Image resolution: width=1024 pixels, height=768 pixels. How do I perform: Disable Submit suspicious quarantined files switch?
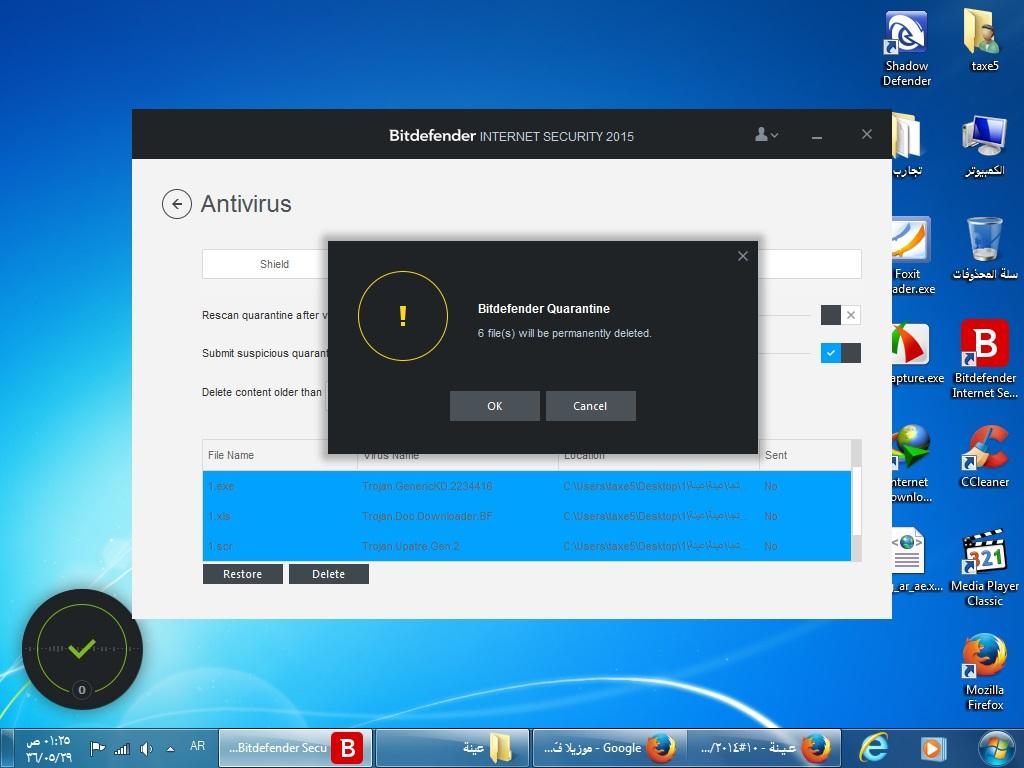click(x=840, y=353)
